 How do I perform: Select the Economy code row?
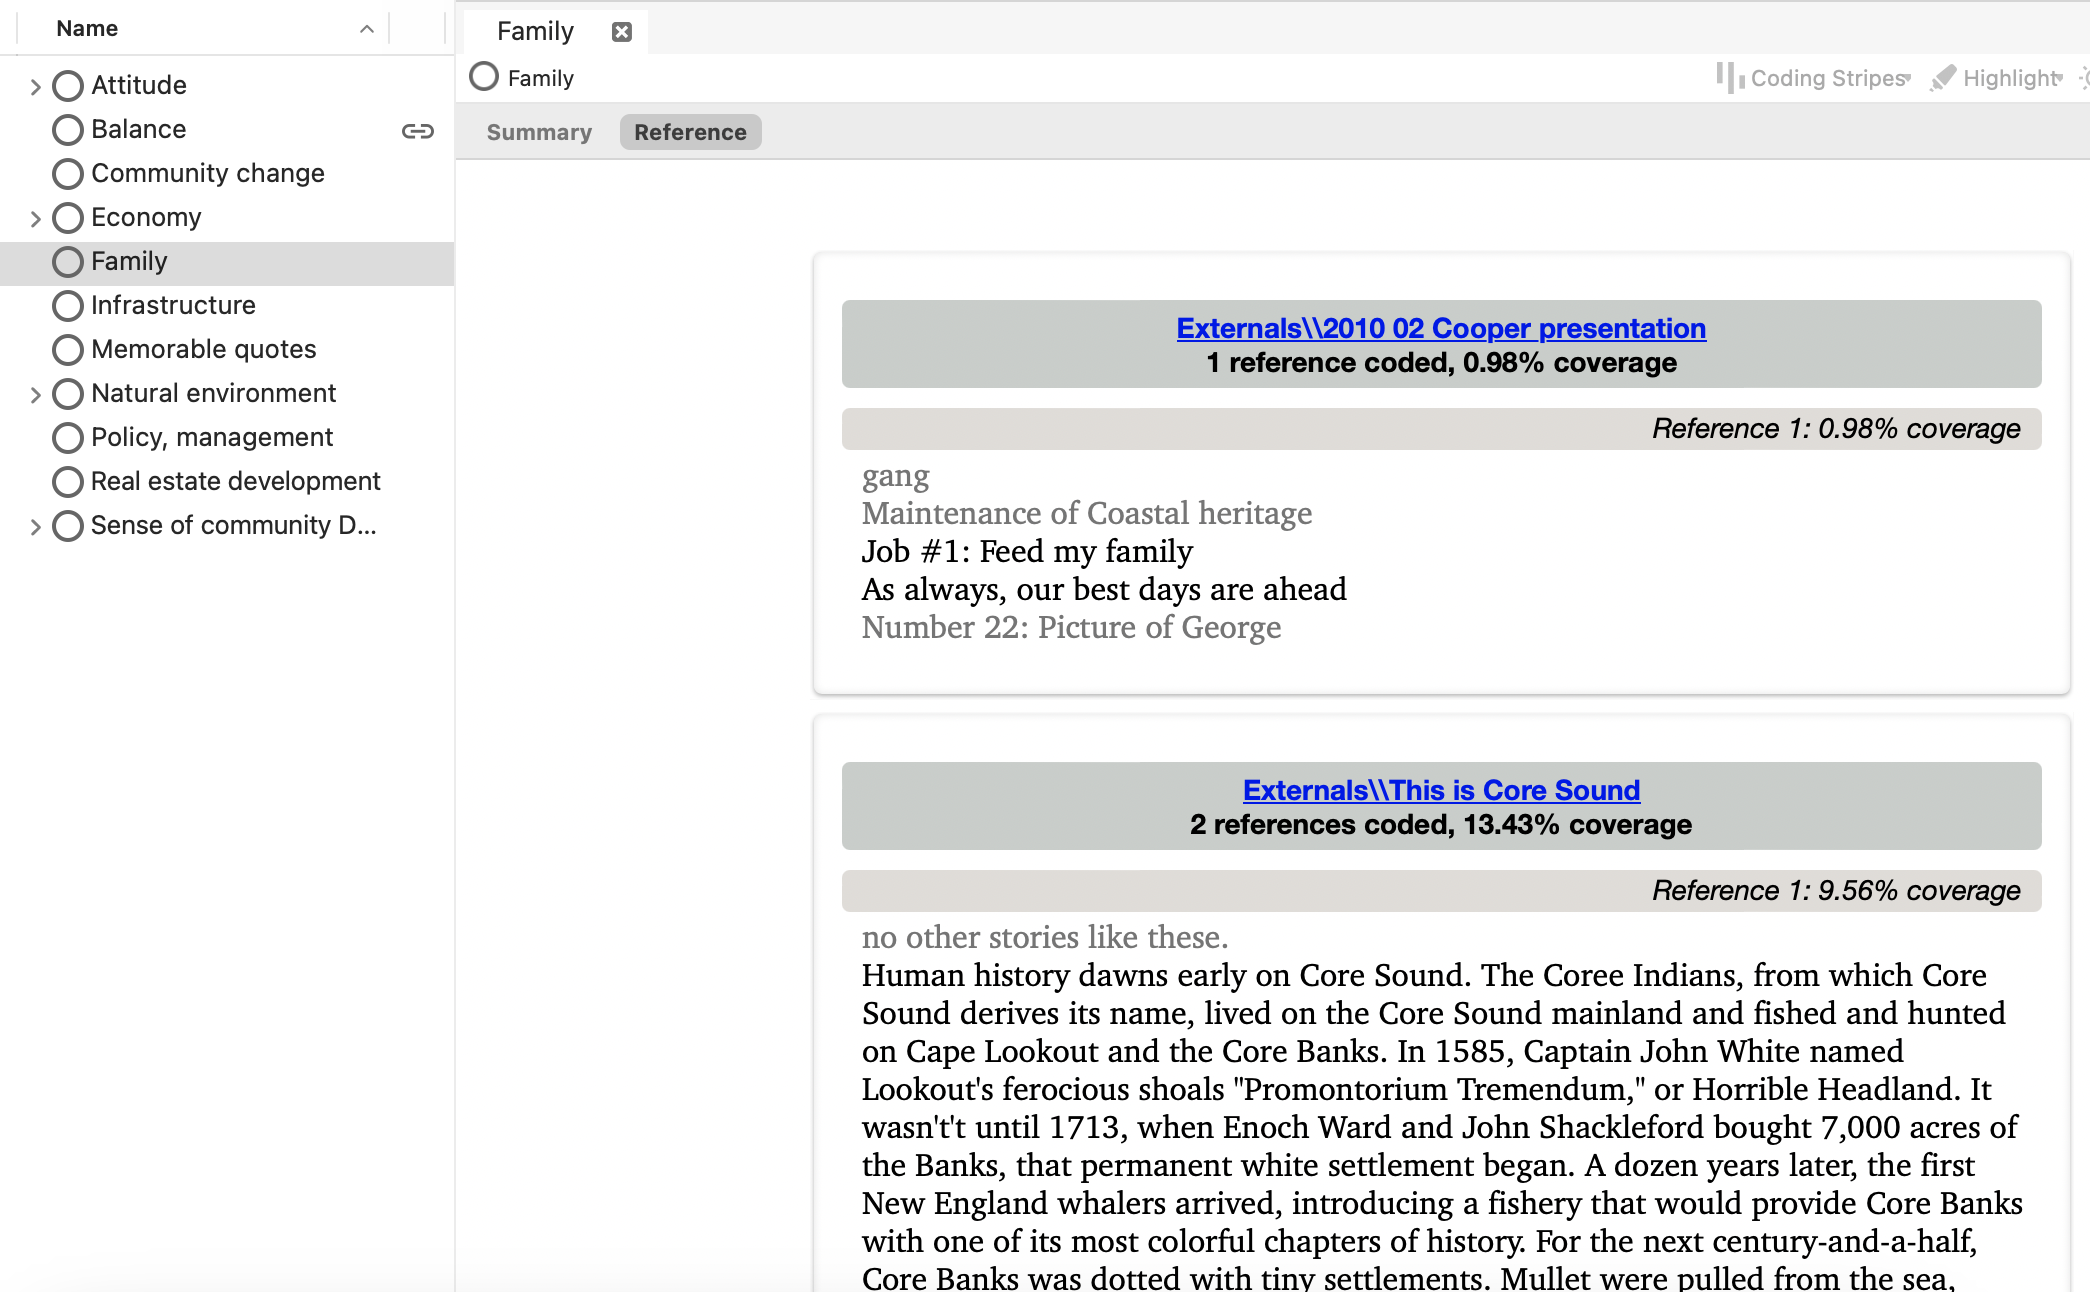click(228, 217)
